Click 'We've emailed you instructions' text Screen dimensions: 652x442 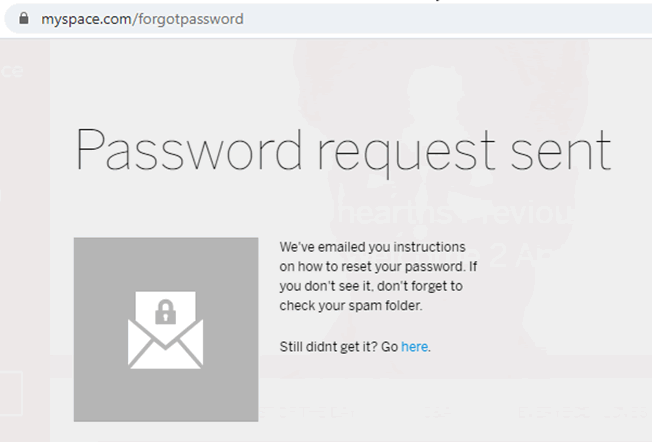click(x=372, y=247)
